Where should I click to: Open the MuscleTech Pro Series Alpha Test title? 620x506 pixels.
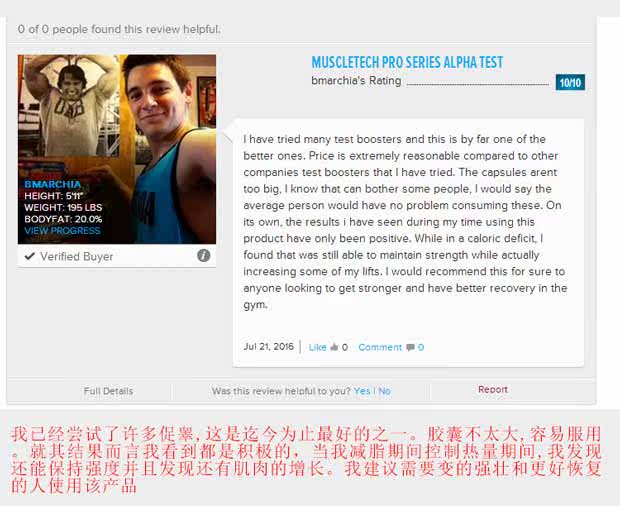(407, 62)
